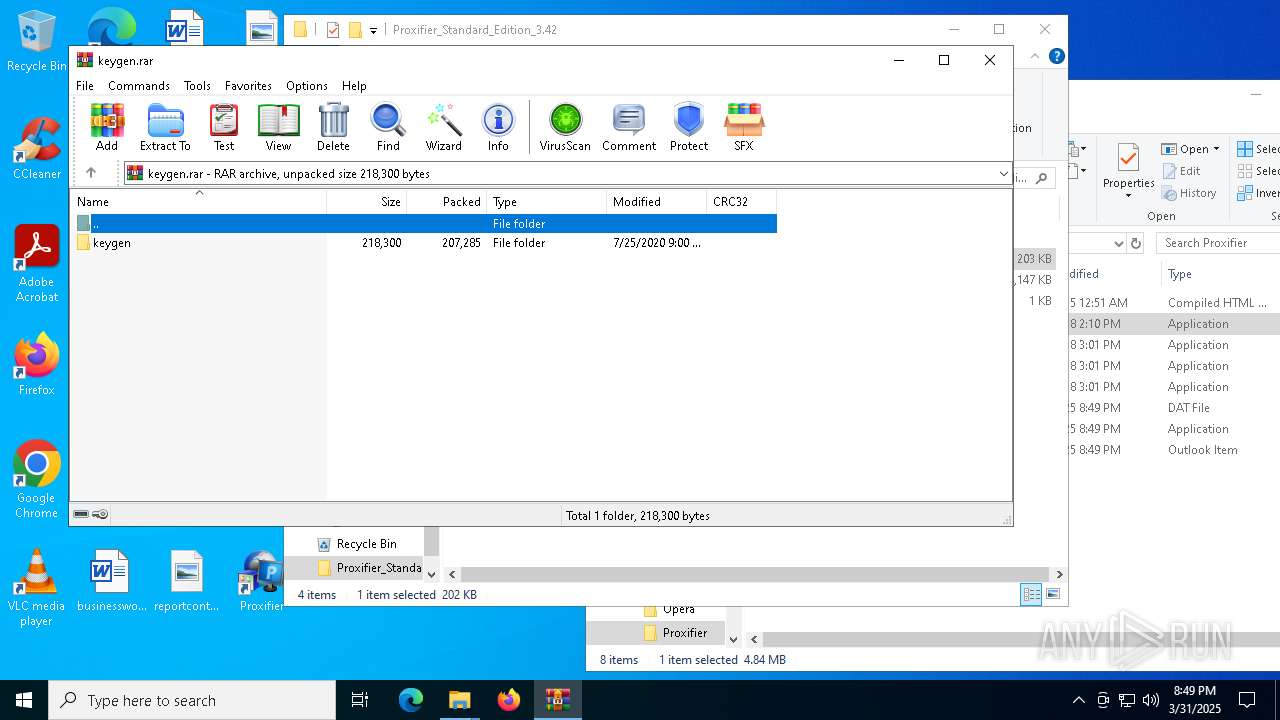Open the Adobe Acrobat desktop icon

pos(37,264)
